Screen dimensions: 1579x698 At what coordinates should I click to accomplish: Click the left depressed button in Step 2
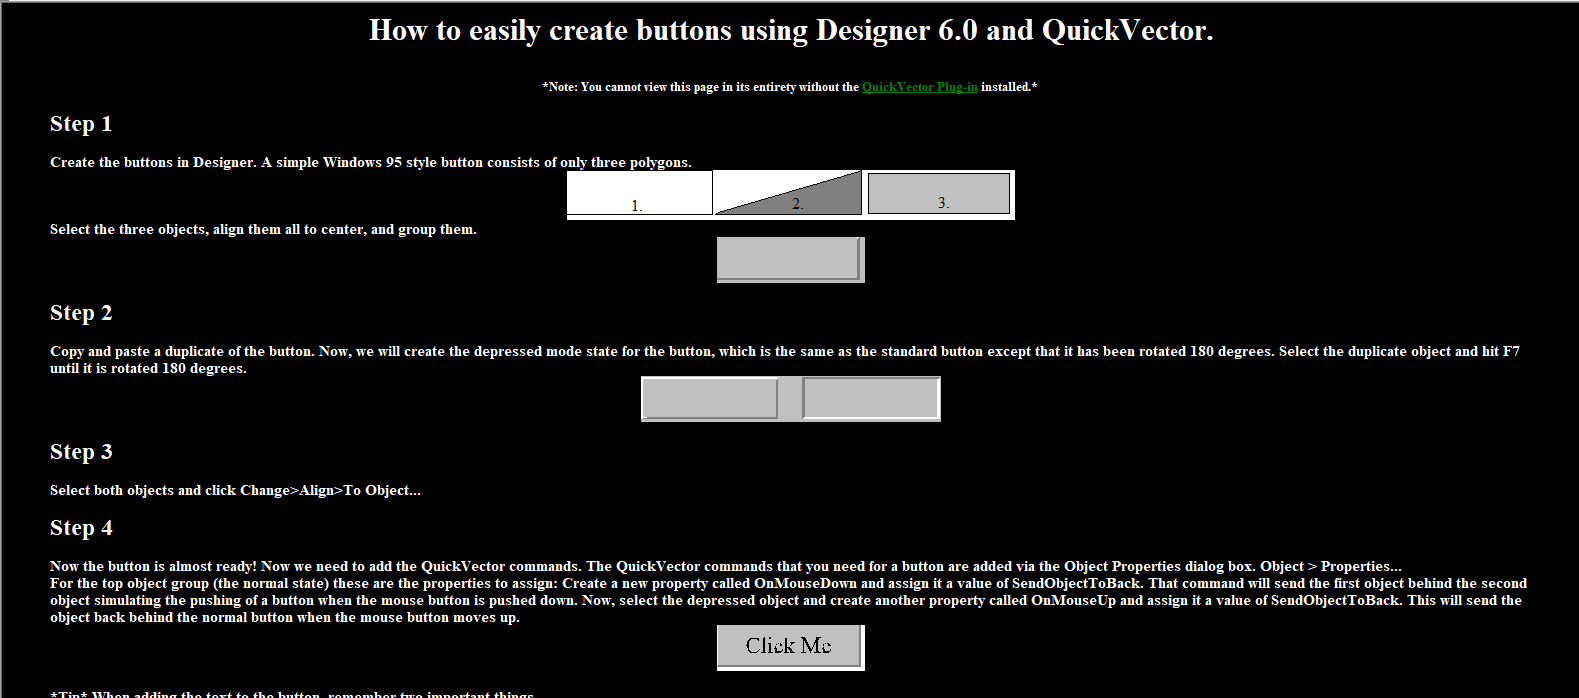click(710, 399)
